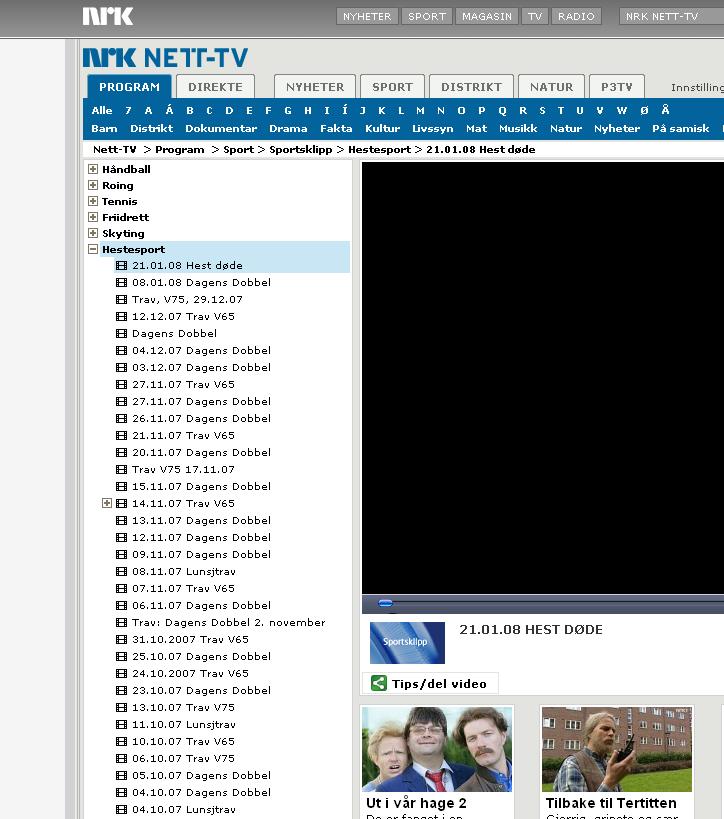Filter programs by Alle
The width and height of the screenshot is (724, 819).
pyautogui.click(x=102, y=110)
